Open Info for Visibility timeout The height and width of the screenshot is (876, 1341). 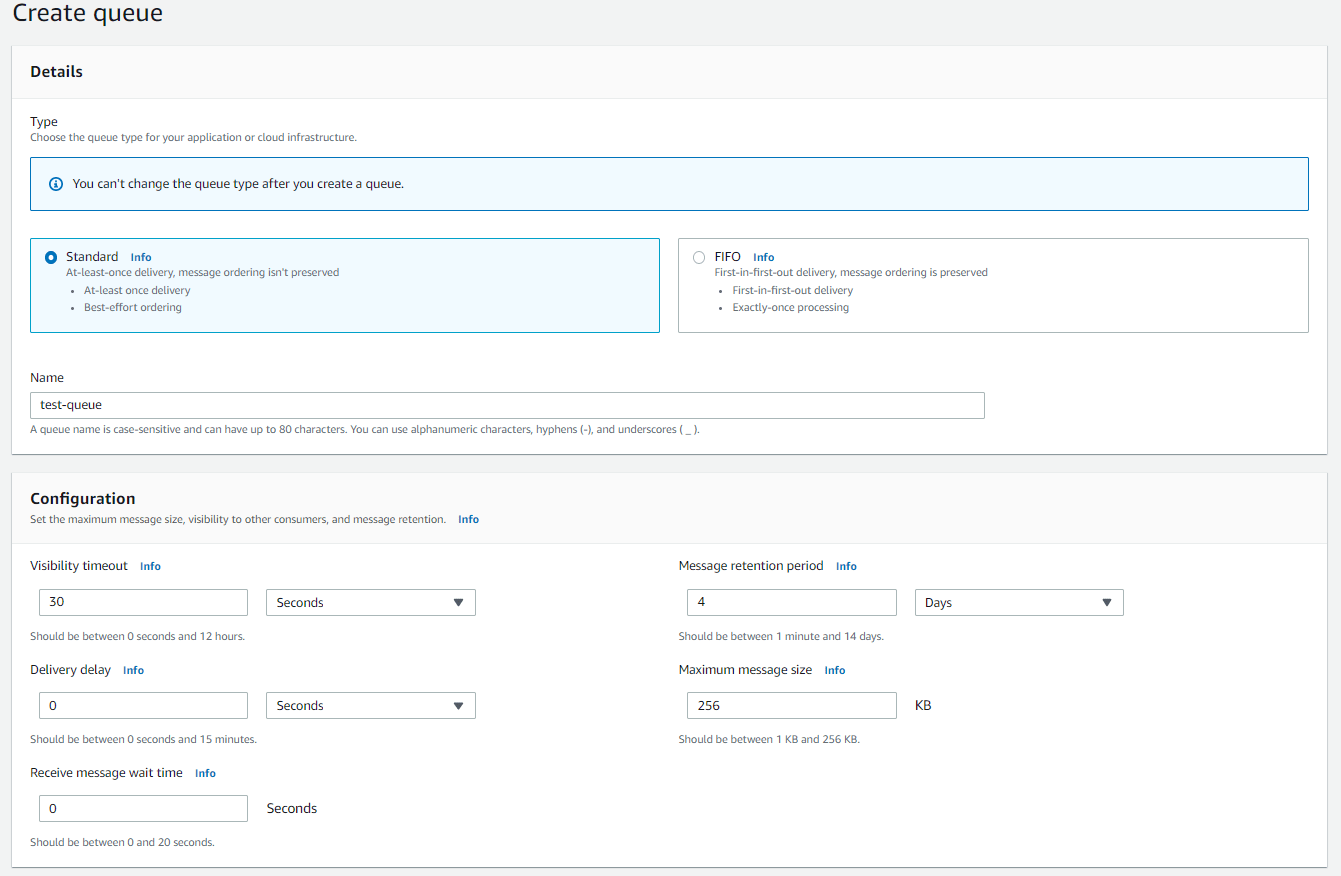[x=150, y=566]
